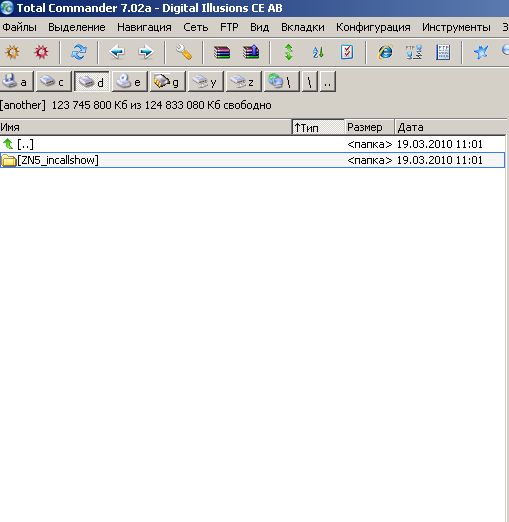This screenshot has width=509, height=522.
Task: Go to root directory backslash button
Action: coord(310,81)
